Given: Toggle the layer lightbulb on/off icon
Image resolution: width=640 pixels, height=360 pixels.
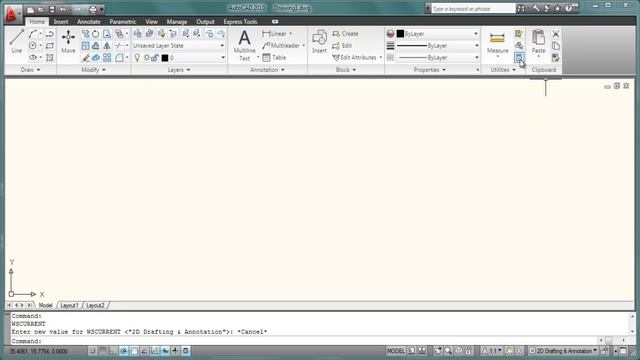Looking at the screenshot, I should tap(138, 58).
